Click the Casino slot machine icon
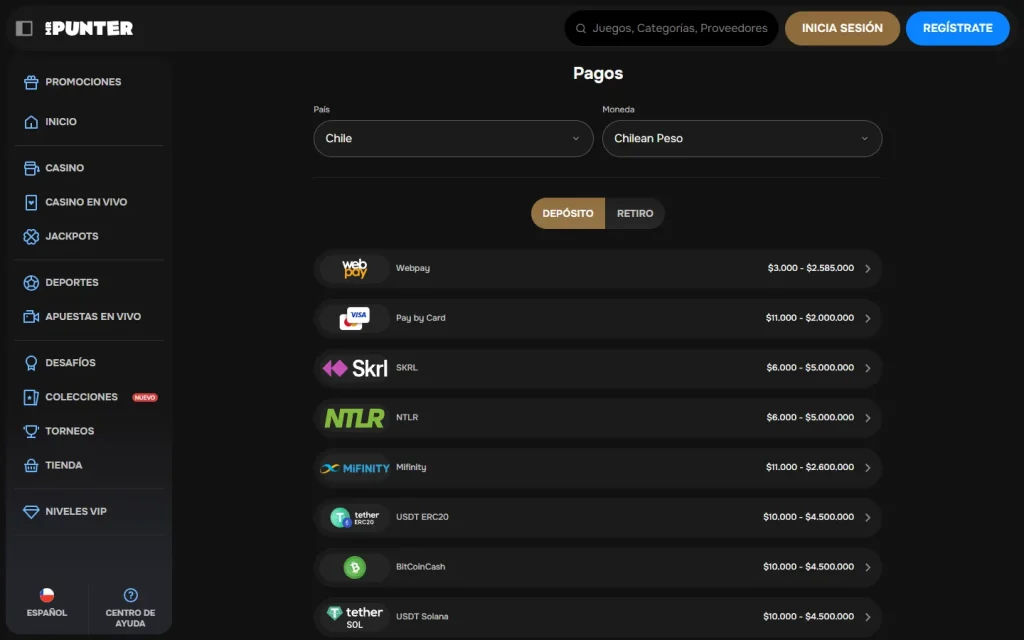The height and width of the screenshot is (640, 1024). pyautogui.click(x=31, y=168)
